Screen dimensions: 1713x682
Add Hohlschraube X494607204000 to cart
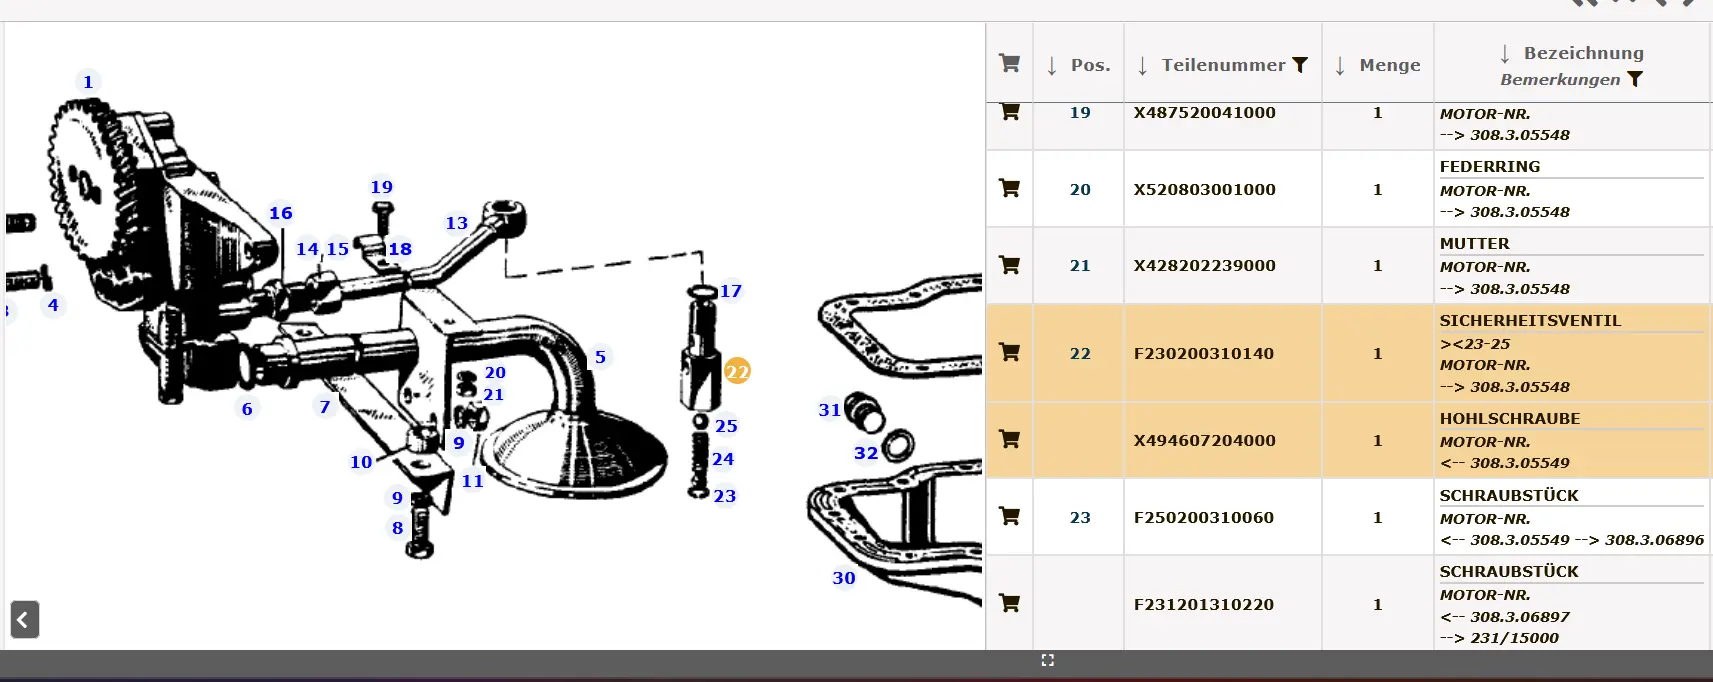[1009, 439]
